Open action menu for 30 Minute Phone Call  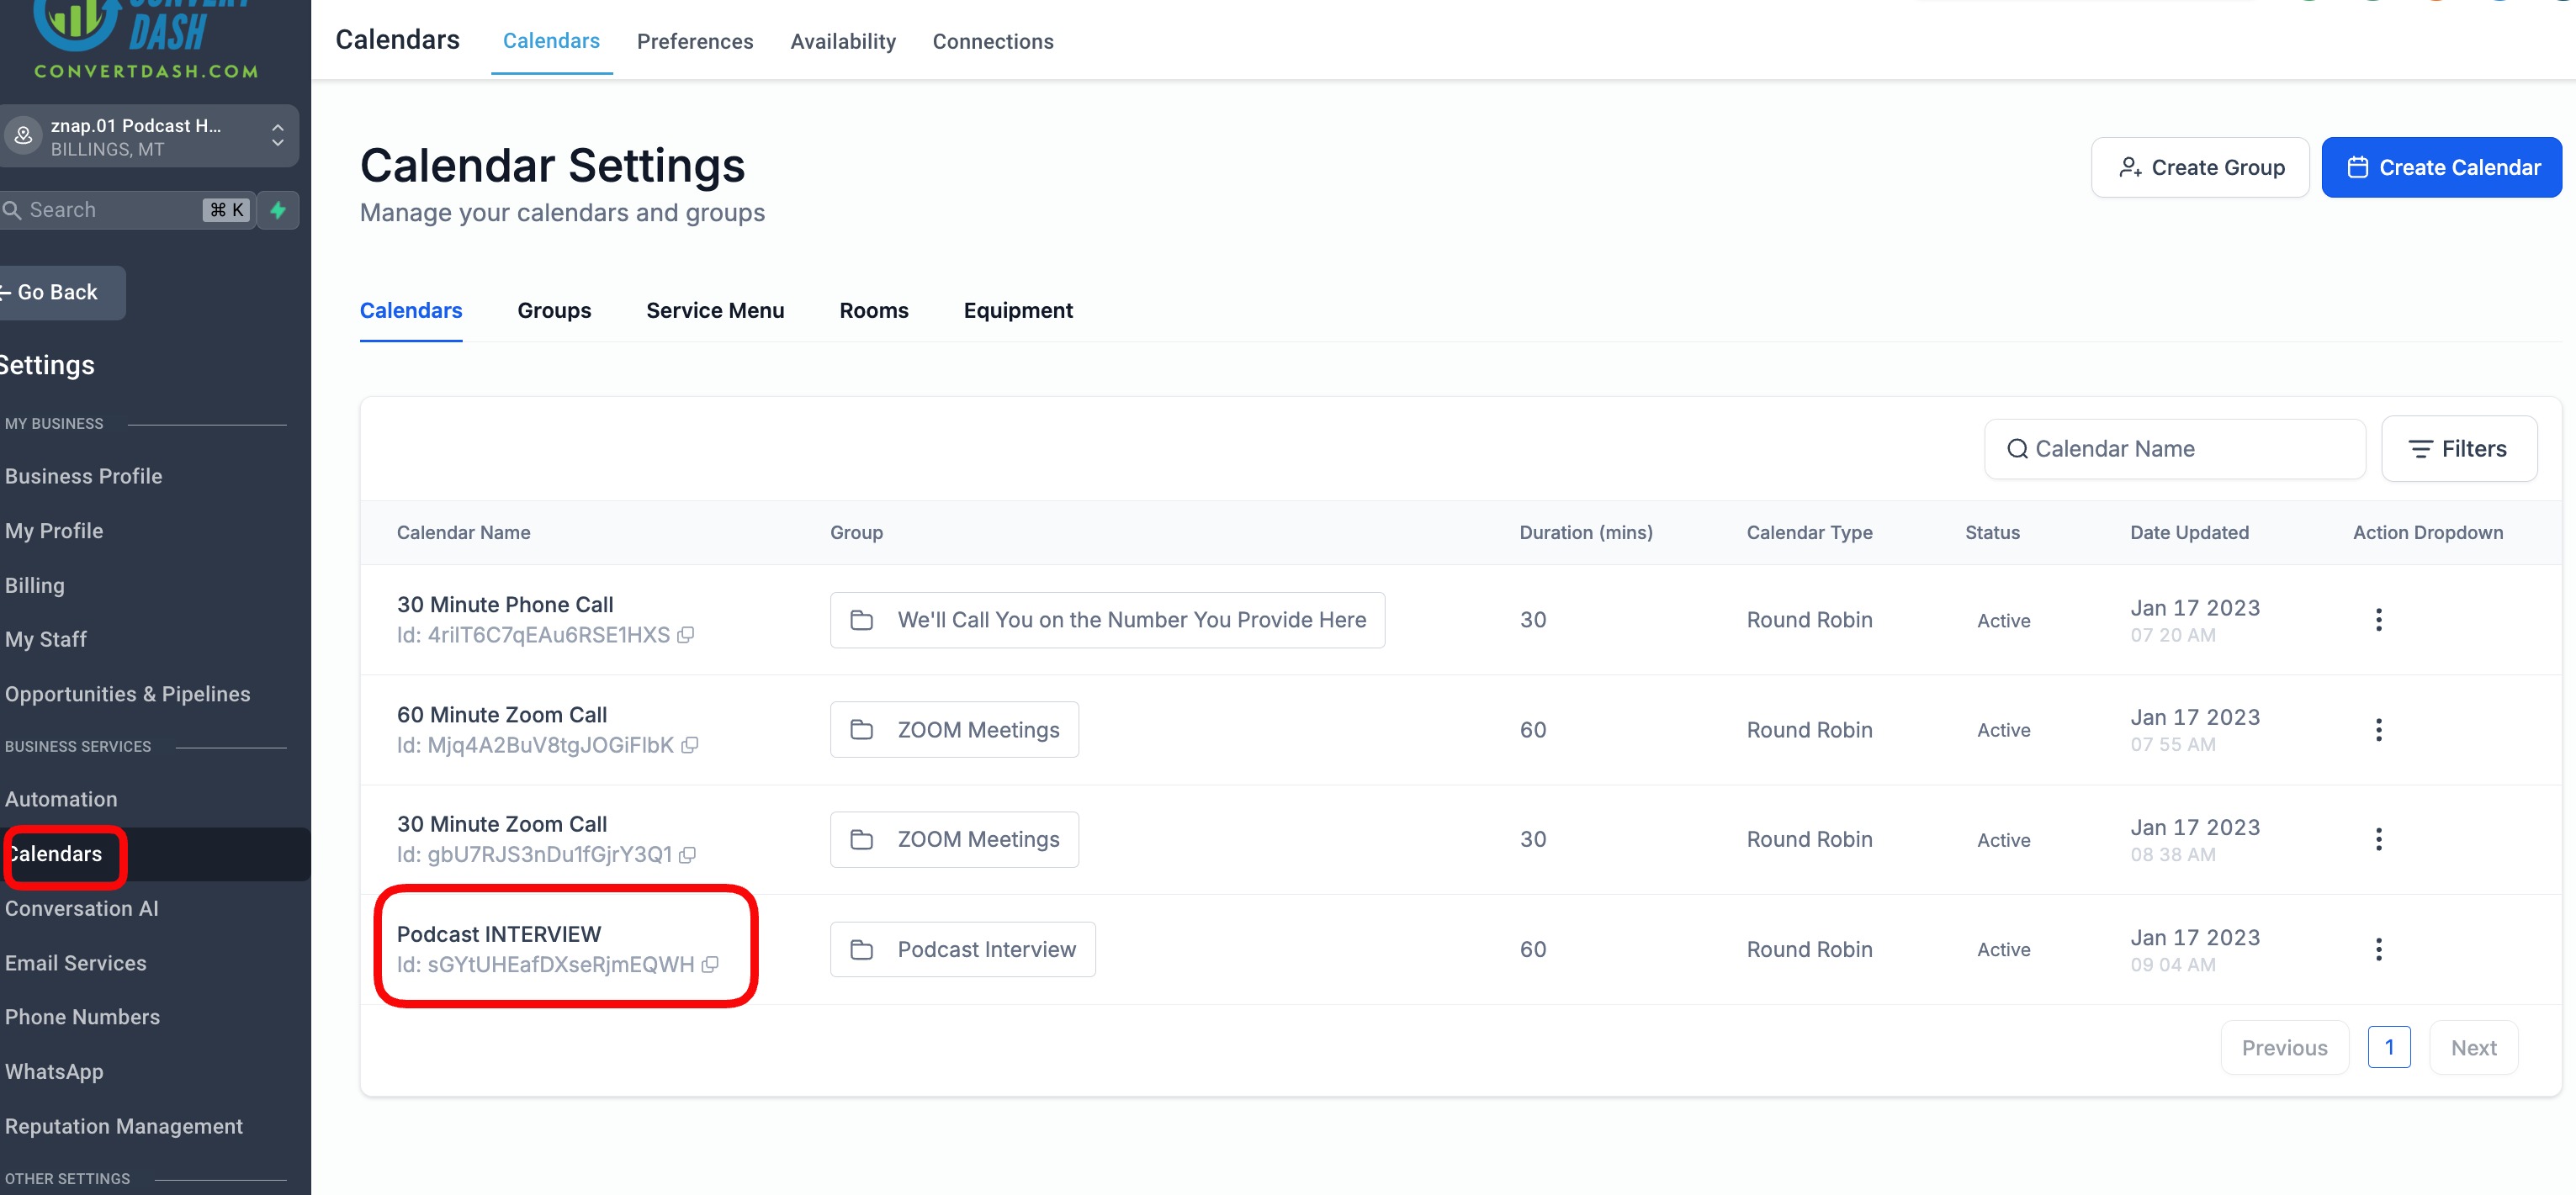click(x=2378, y=620)
